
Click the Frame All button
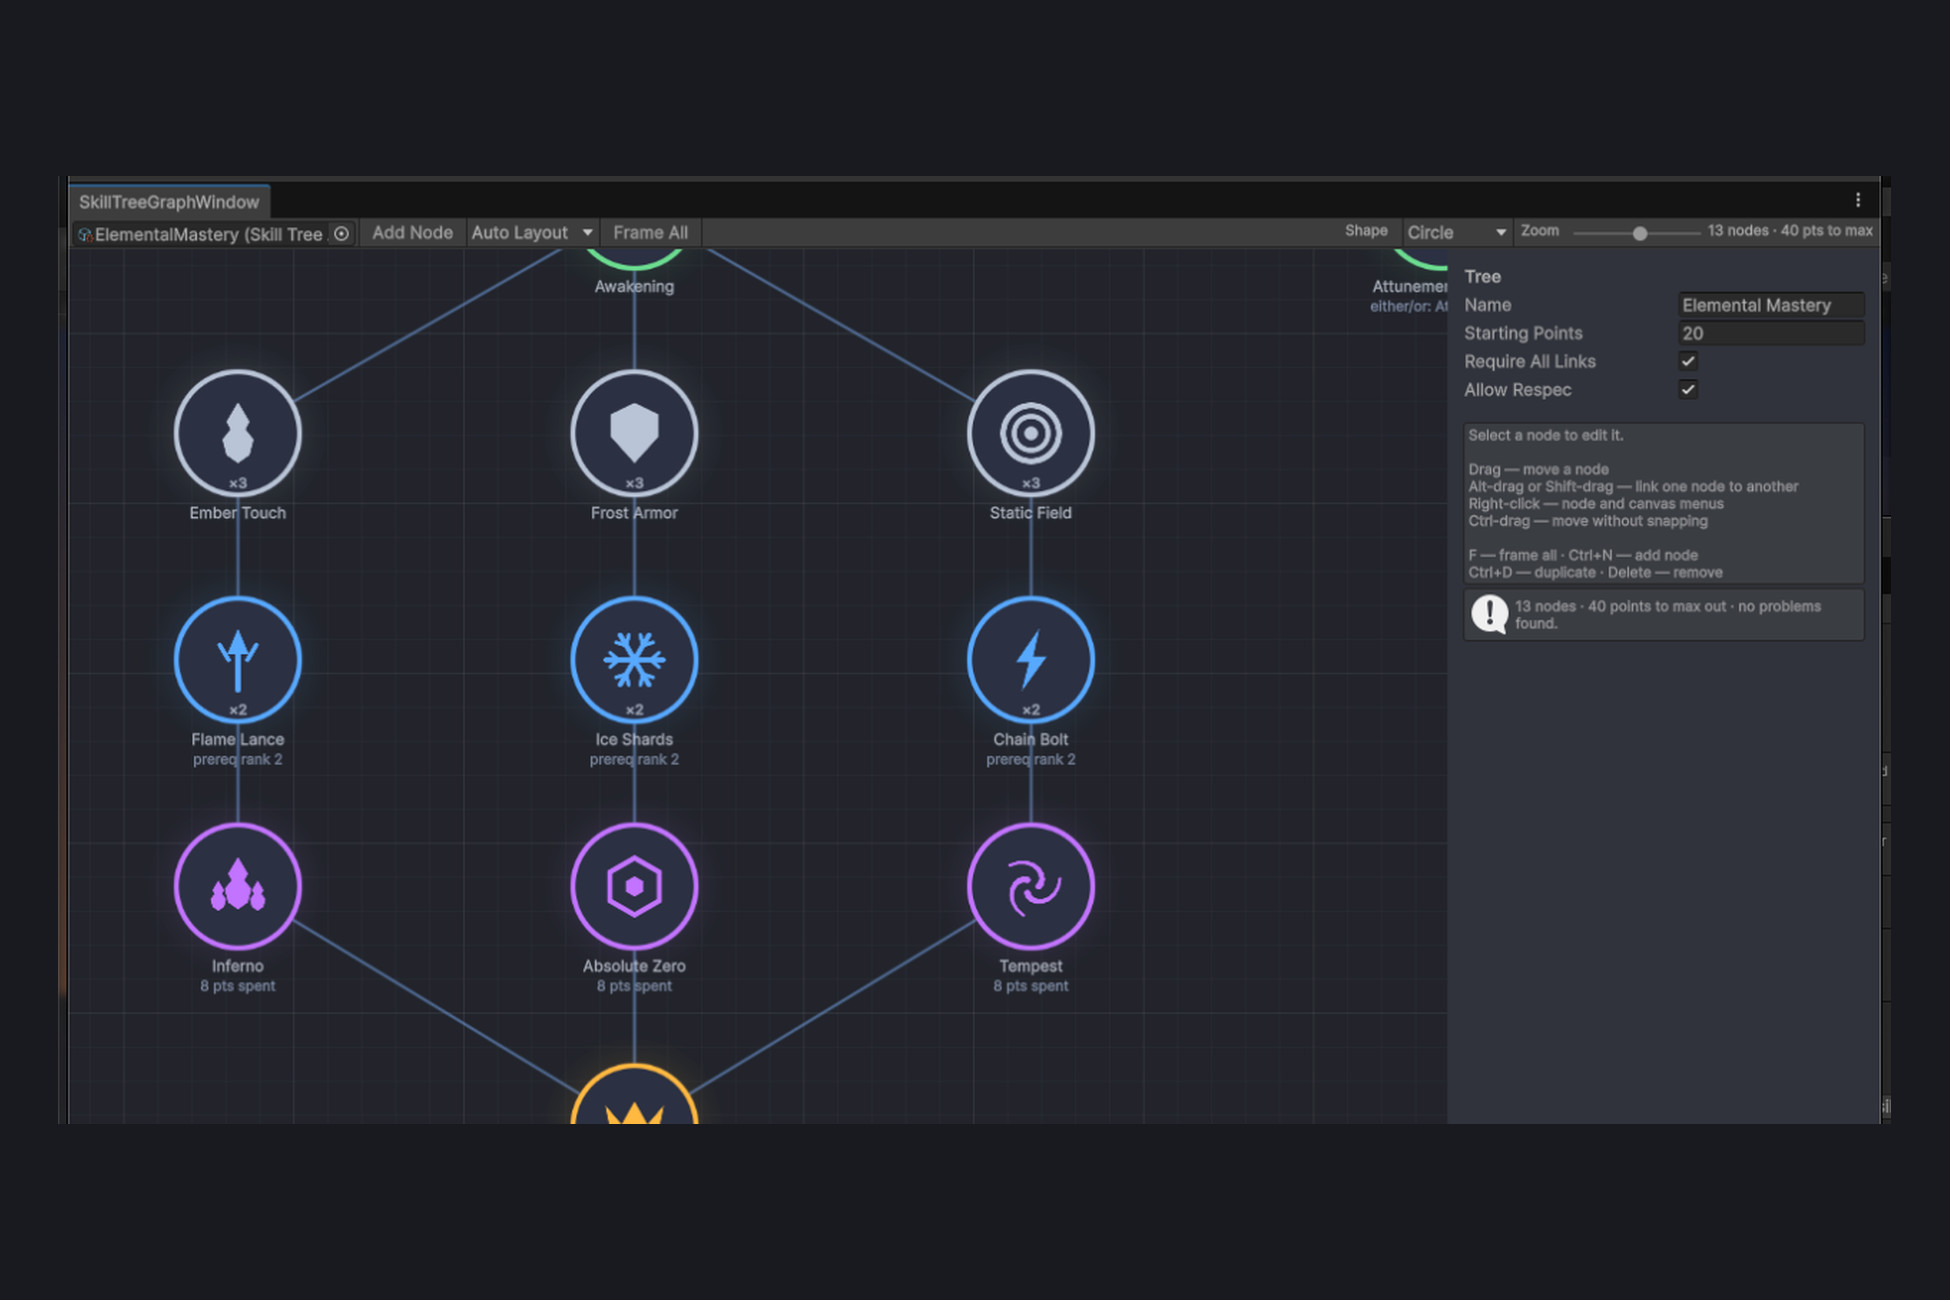pos(650,232)
